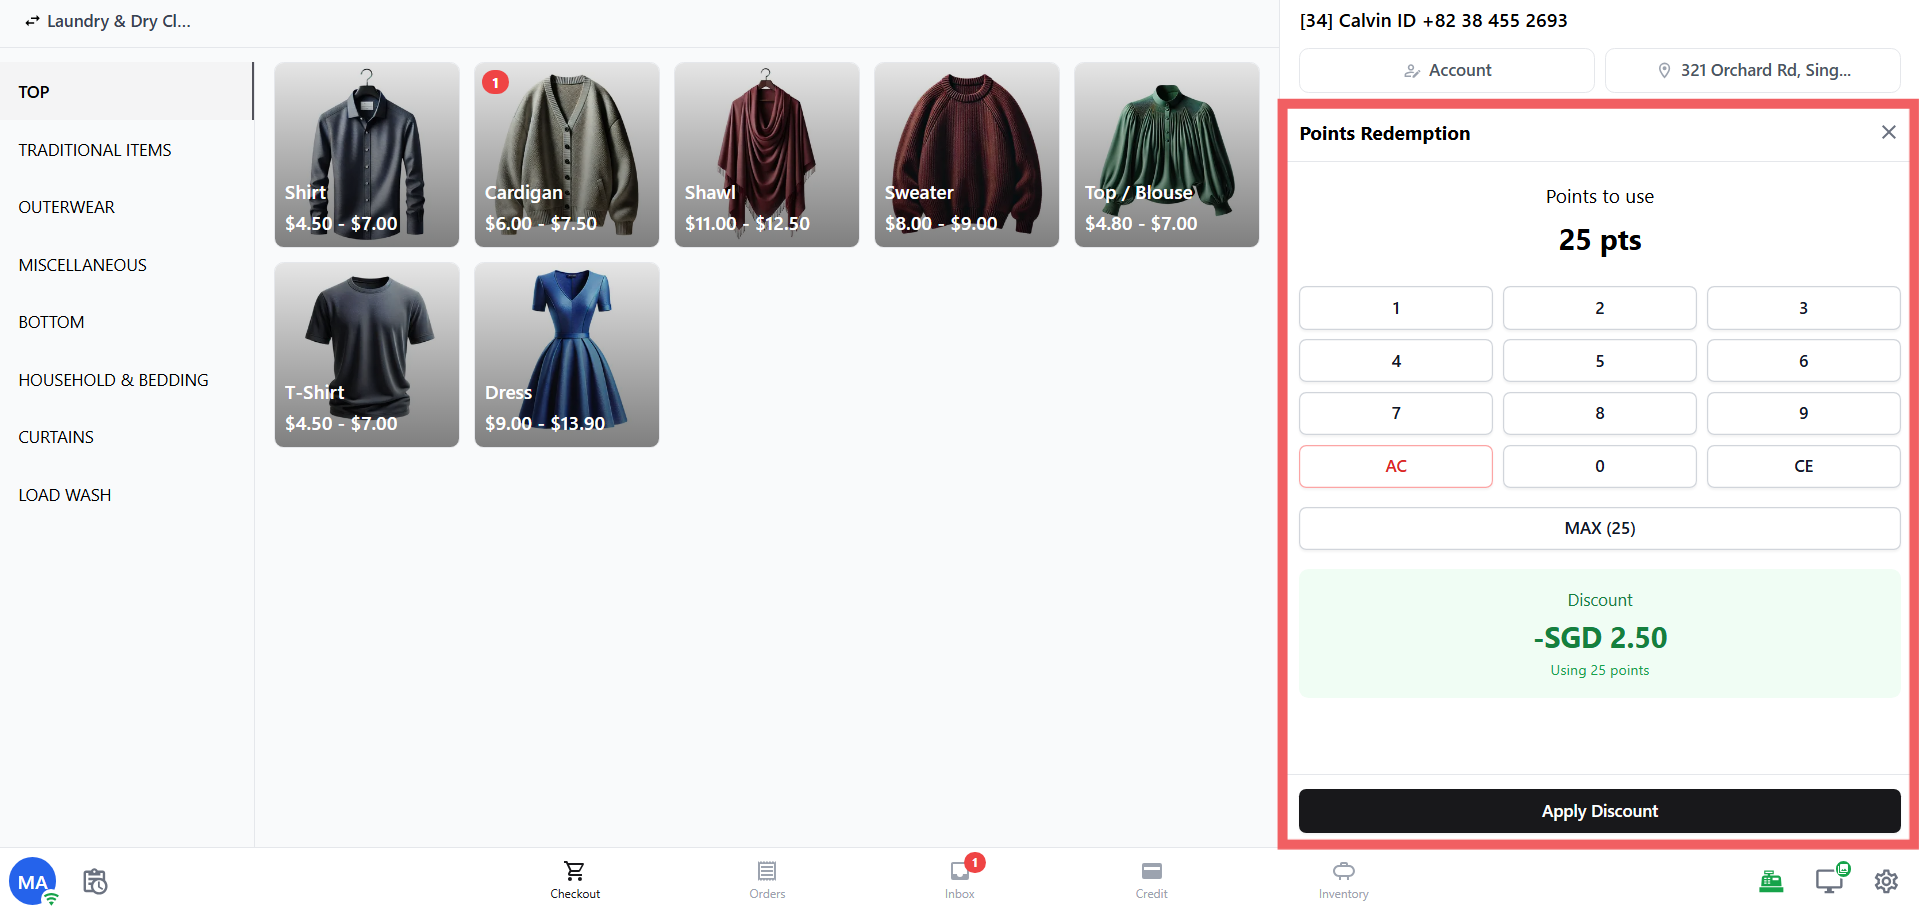Select the TRADITIONAL ITEMS category
This screenshot has height=912, width=1919.
[126, 150]
